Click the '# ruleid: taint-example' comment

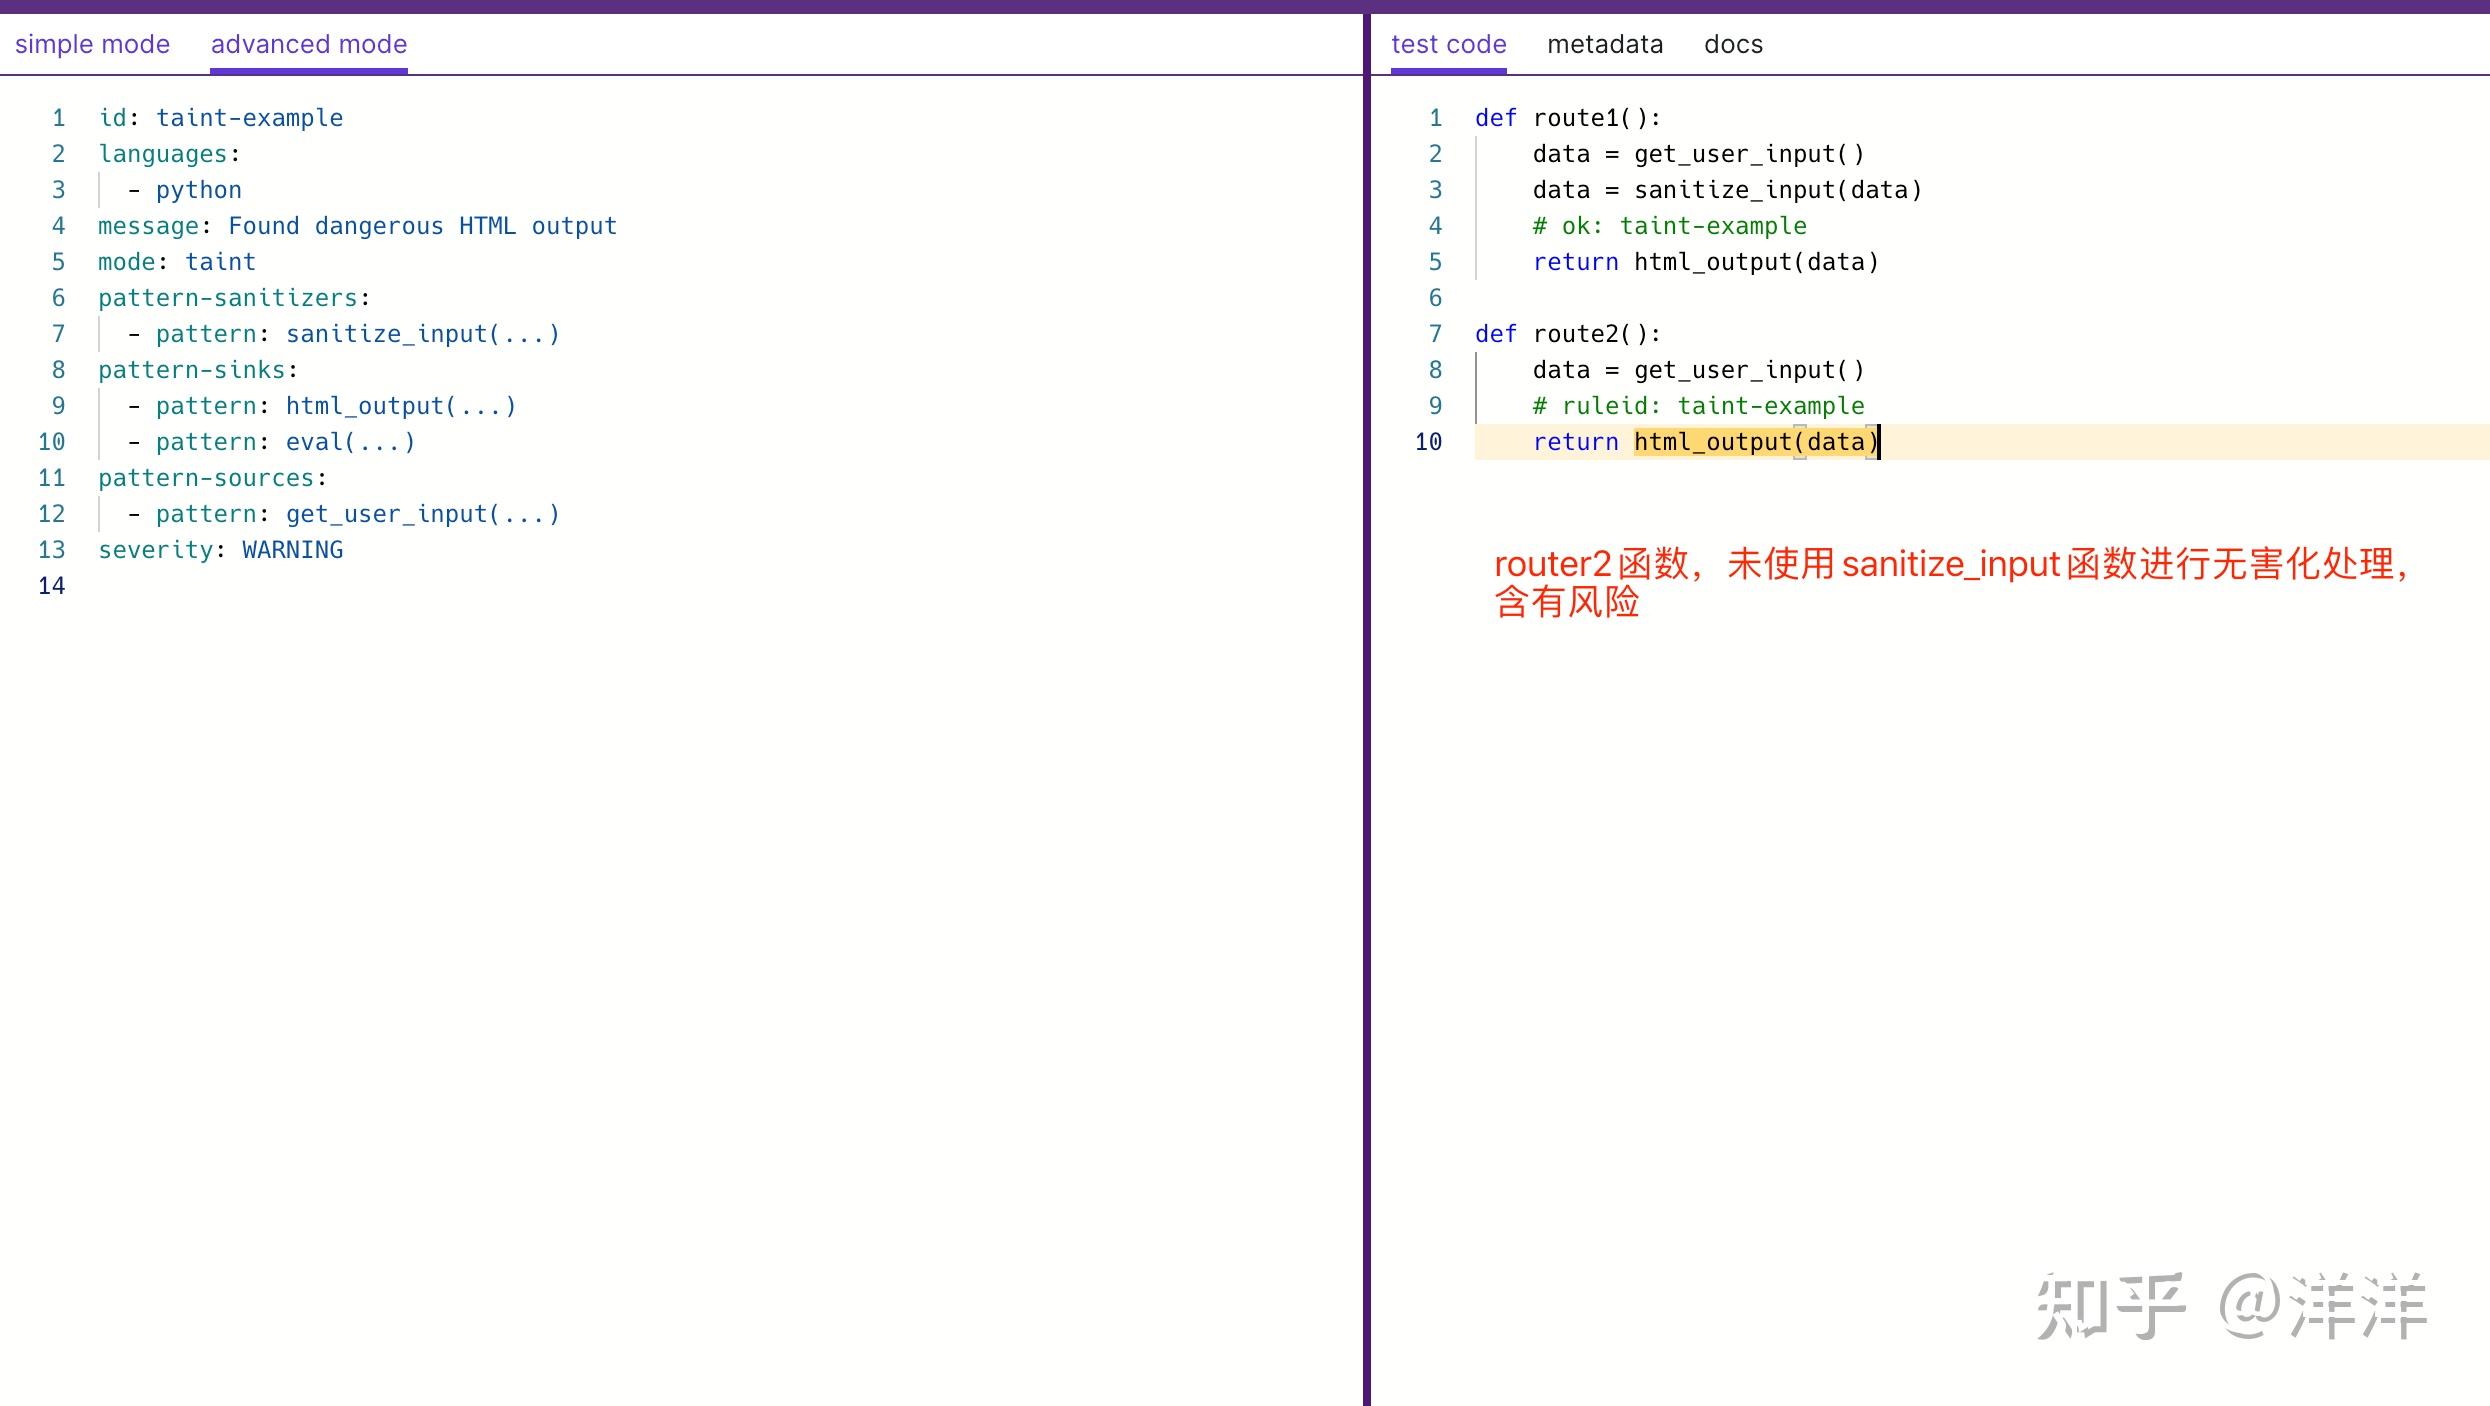[x=1698, y=406]
